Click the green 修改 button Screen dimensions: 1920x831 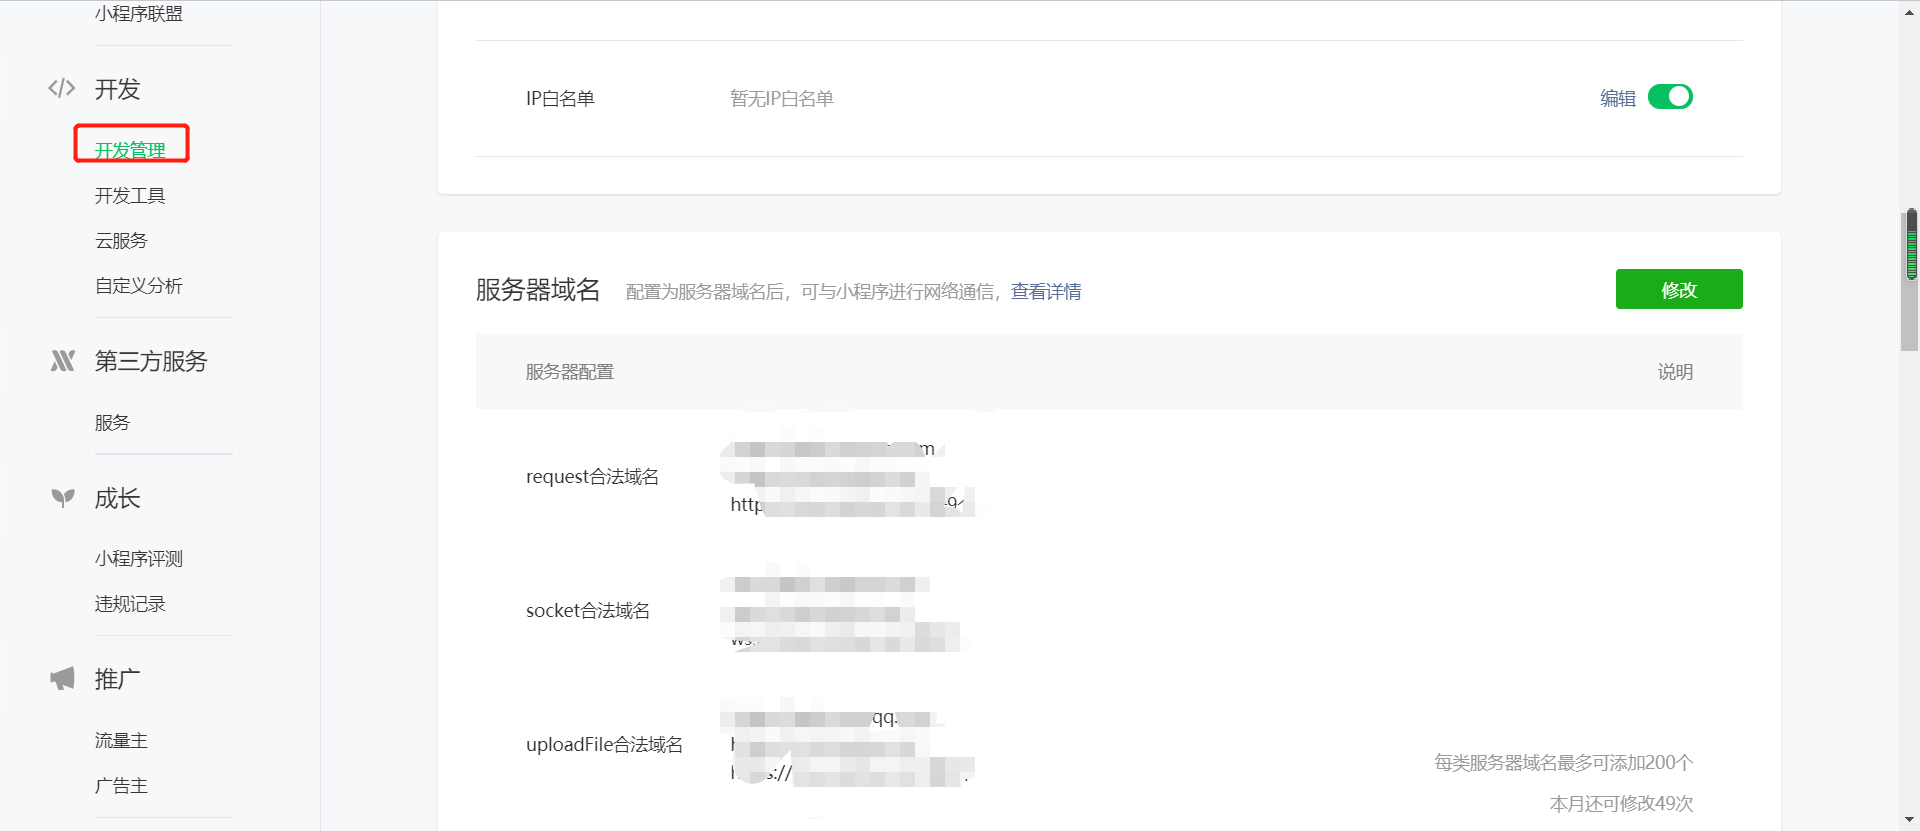(x=1678, y=289)
